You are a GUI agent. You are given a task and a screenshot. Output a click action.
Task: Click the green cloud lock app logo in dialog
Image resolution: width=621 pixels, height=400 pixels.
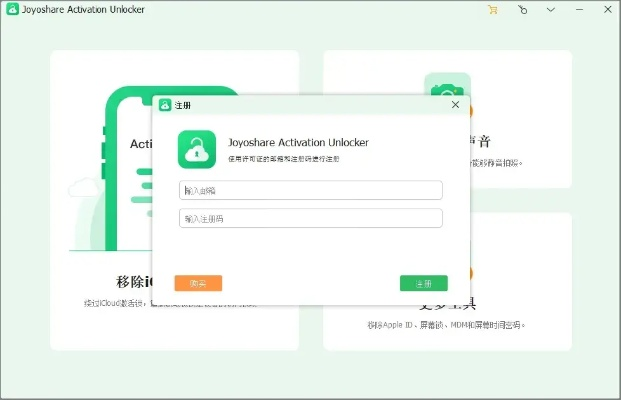click(197, 149)
